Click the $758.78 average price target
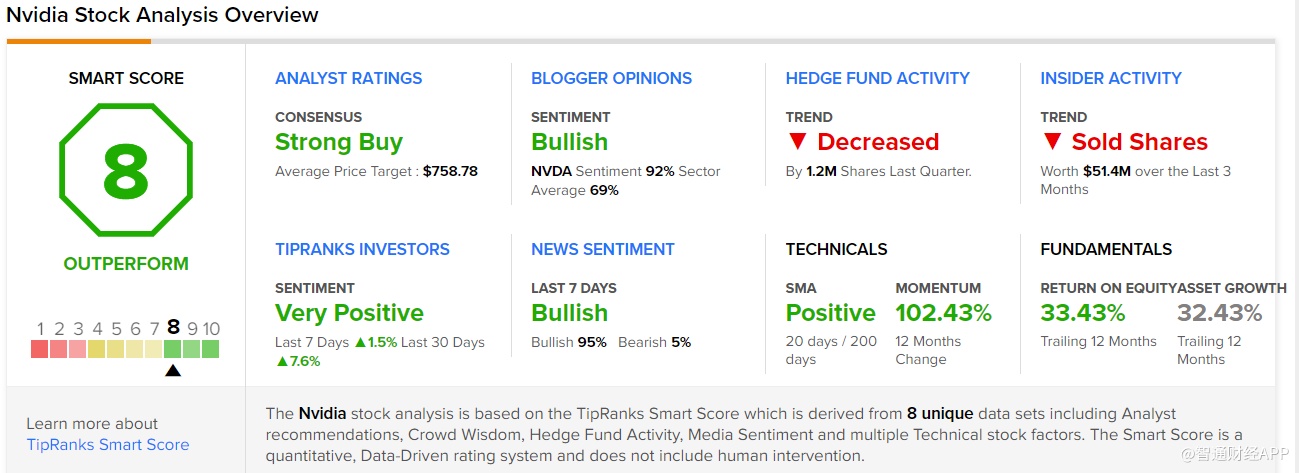The image size is (1299, 473). (x=450, y=171)
